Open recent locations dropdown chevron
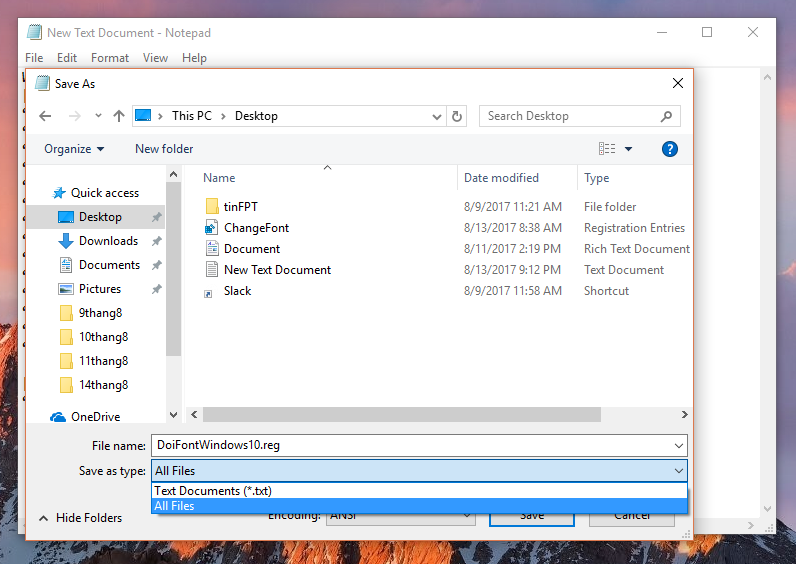Viewport: 796px width, 564px height. [x=98, y=116]
